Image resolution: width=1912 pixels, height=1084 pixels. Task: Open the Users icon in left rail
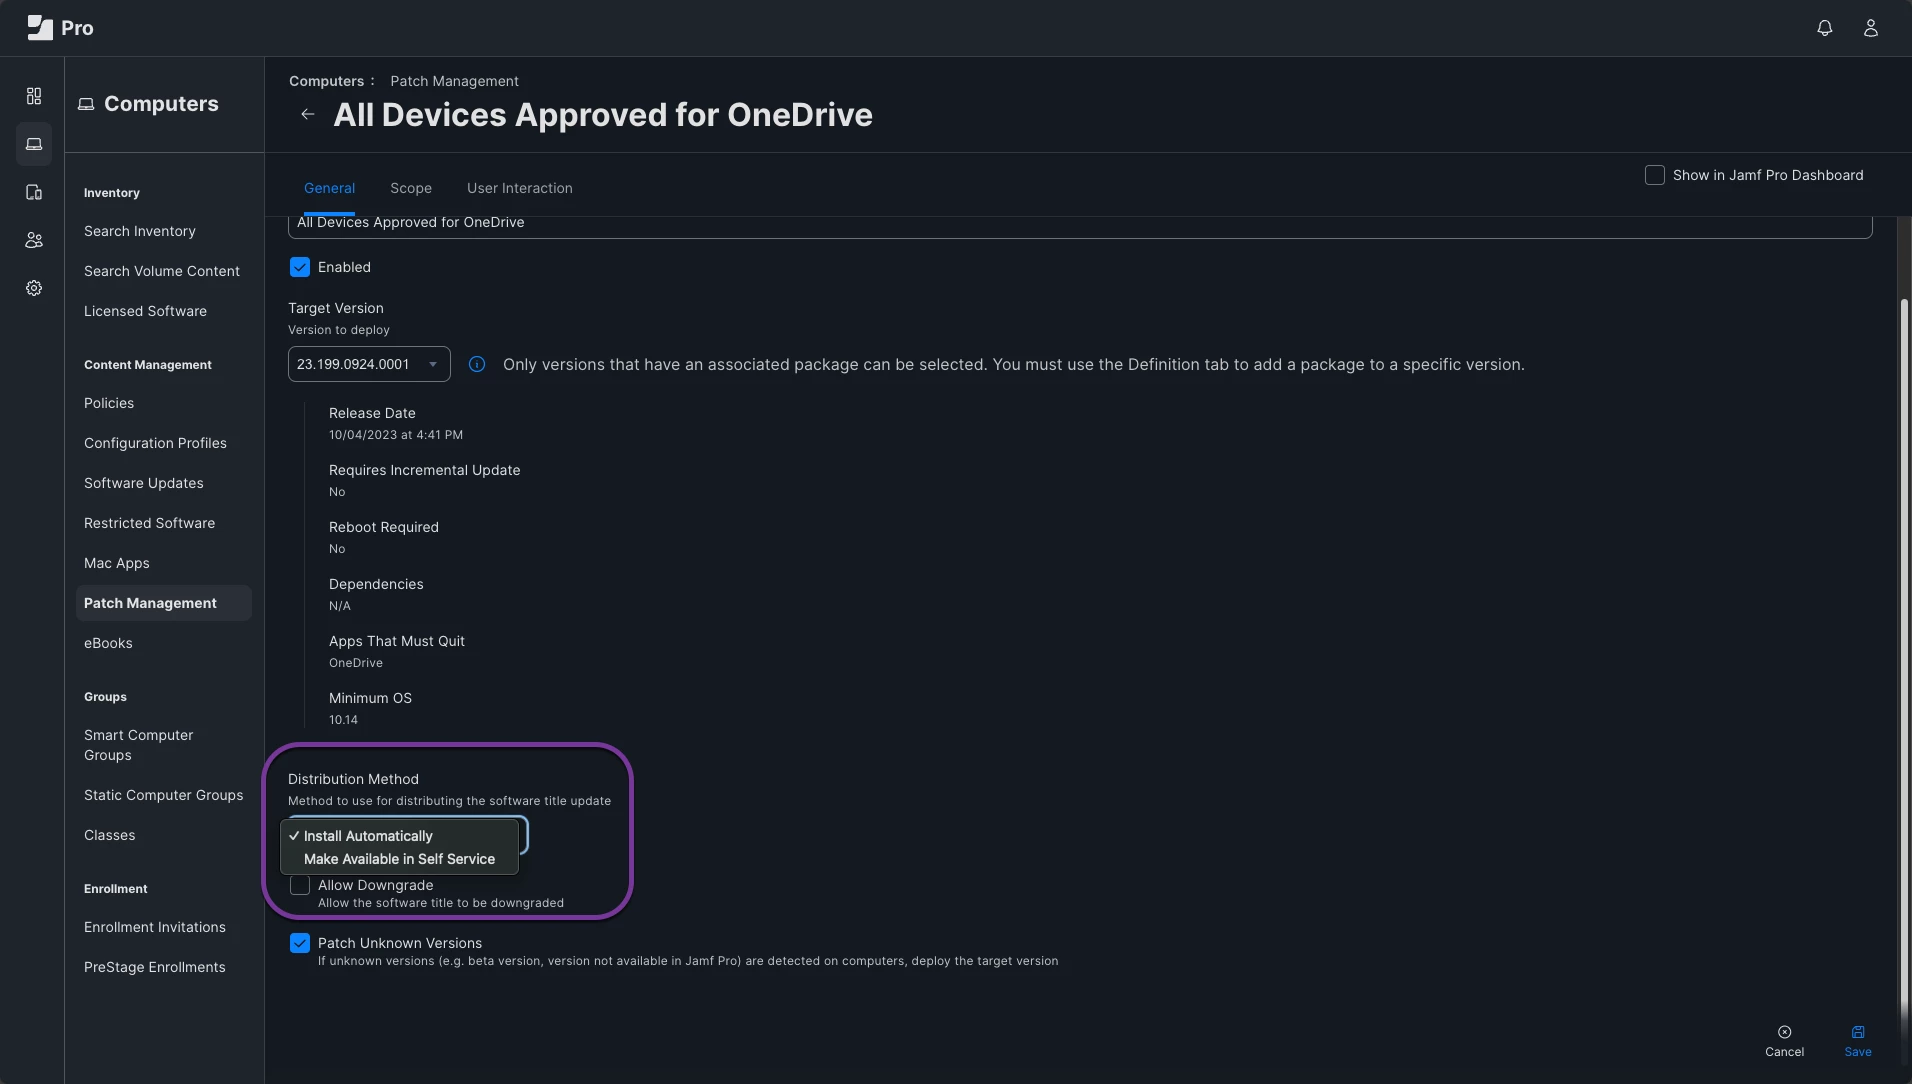pos(34,240)
